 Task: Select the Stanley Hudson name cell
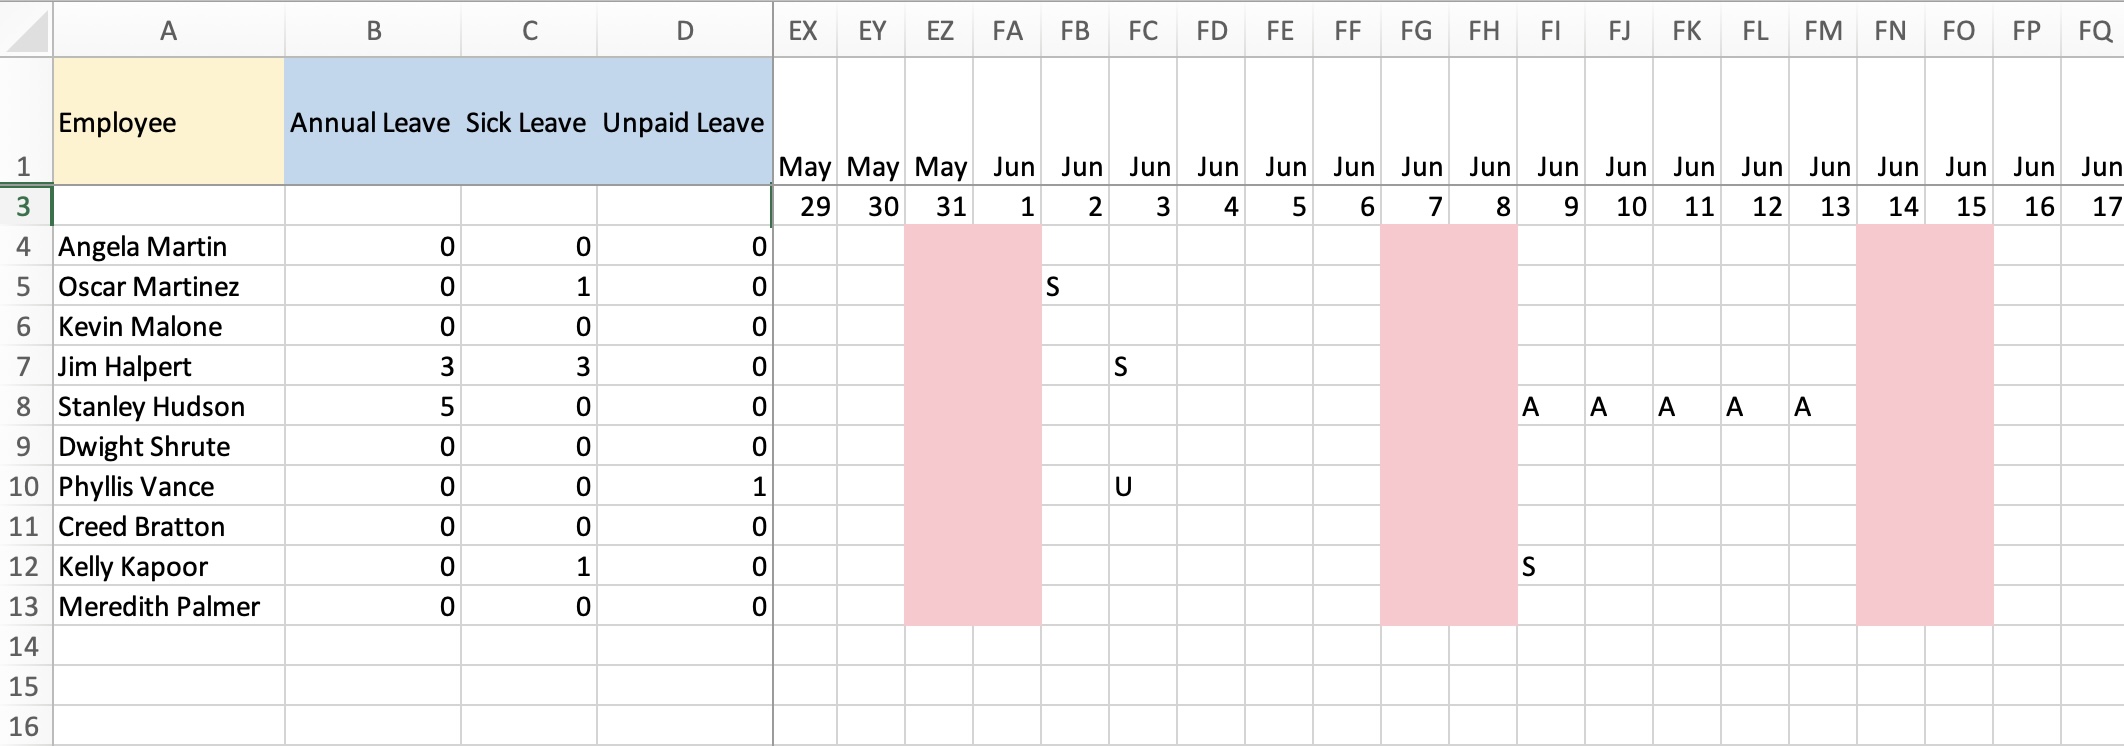click(x=169, y=406)
